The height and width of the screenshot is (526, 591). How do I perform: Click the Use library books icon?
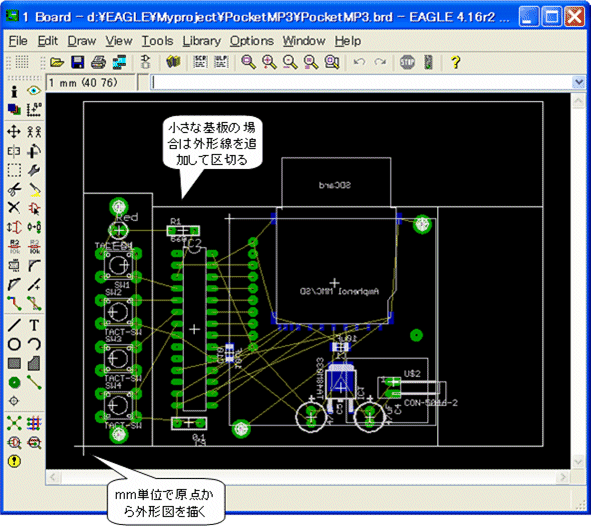[x=173, y=62]
